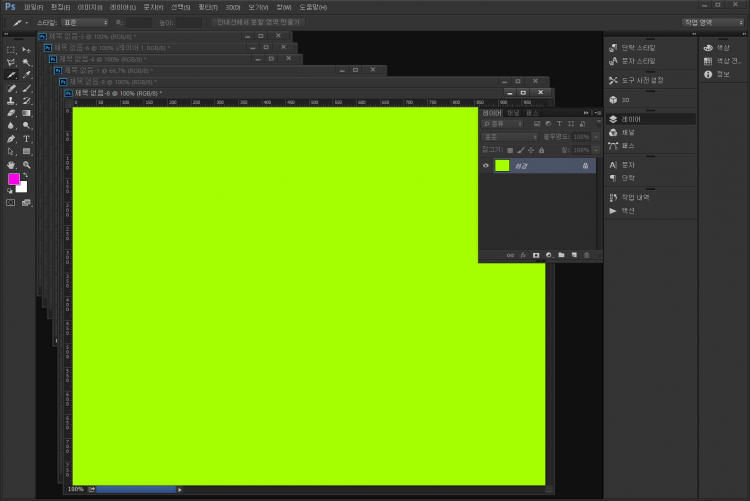Click the 레이어 button in the collapsed dock
The image size is (750, 501).
tap(628, 119)
